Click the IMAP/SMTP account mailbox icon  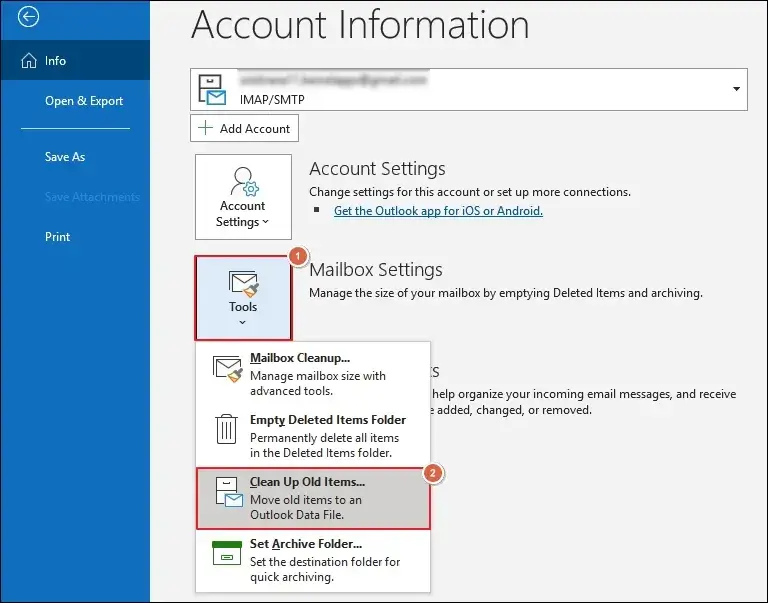point(212,89)
